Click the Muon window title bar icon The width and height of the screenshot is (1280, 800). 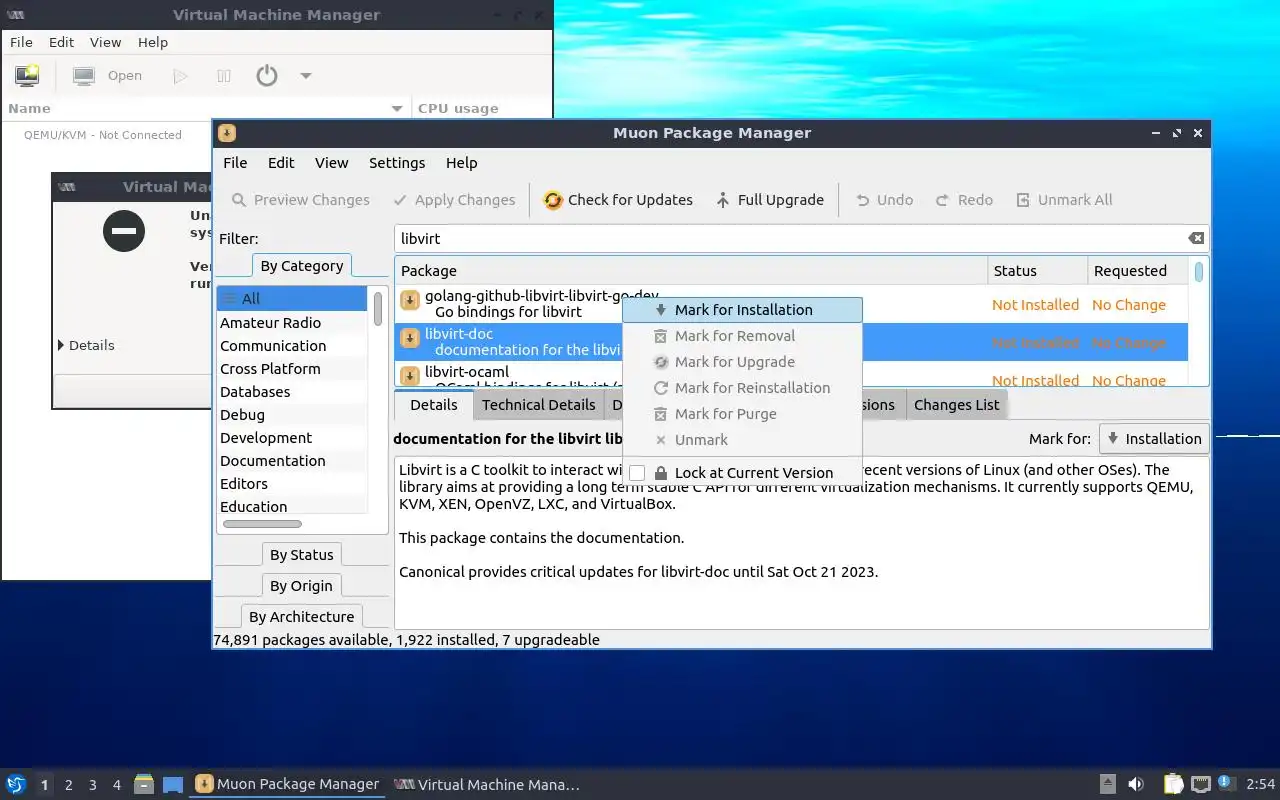(x=227, y=133)
